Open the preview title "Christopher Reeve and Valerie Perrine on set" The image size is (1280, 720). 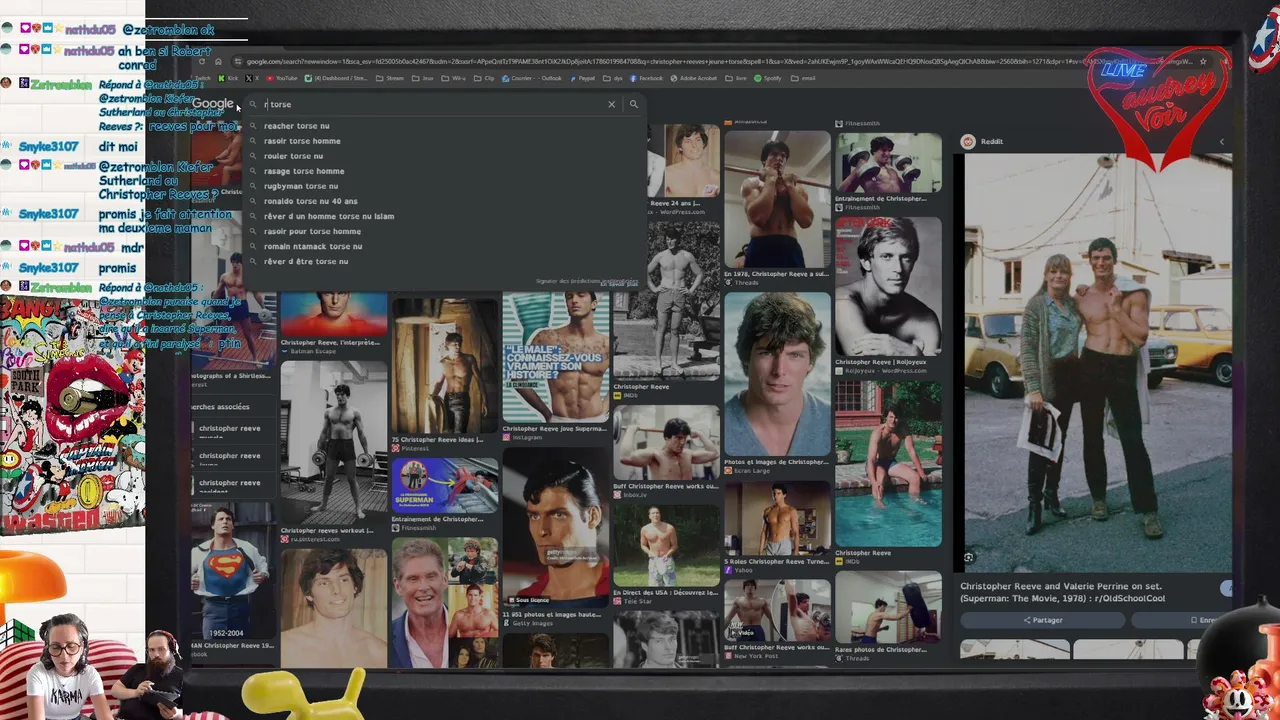[1062, 592]
